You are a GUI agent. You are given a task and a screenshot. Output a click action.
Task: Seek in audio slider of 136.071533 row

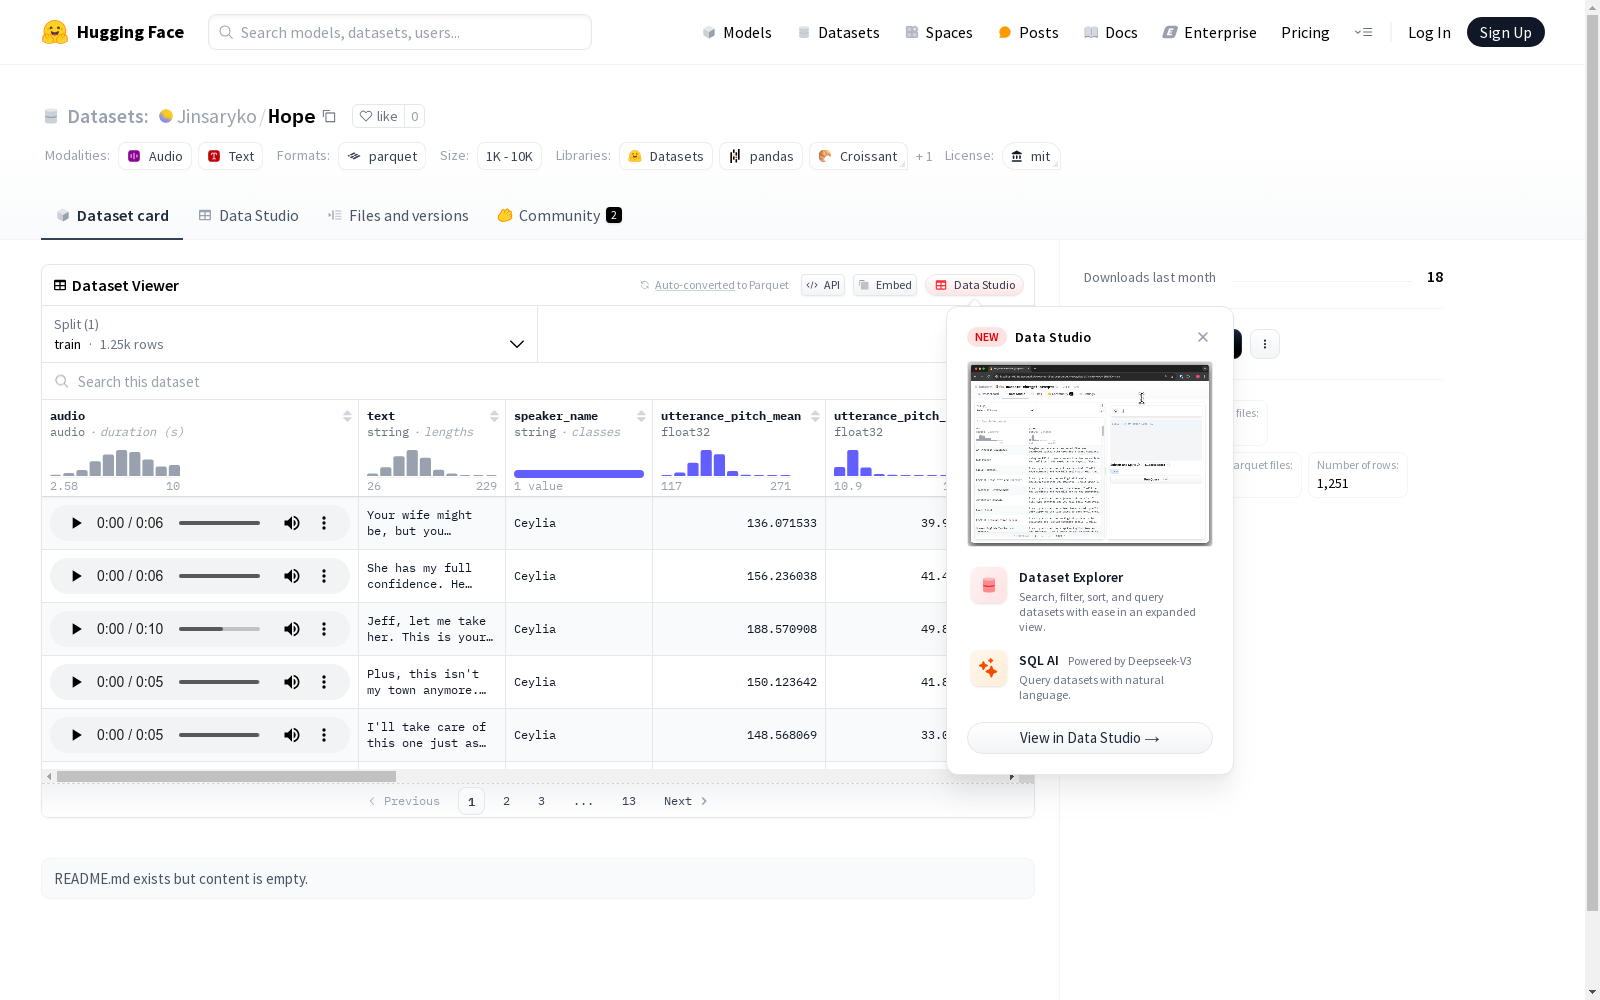coord(219,523)
